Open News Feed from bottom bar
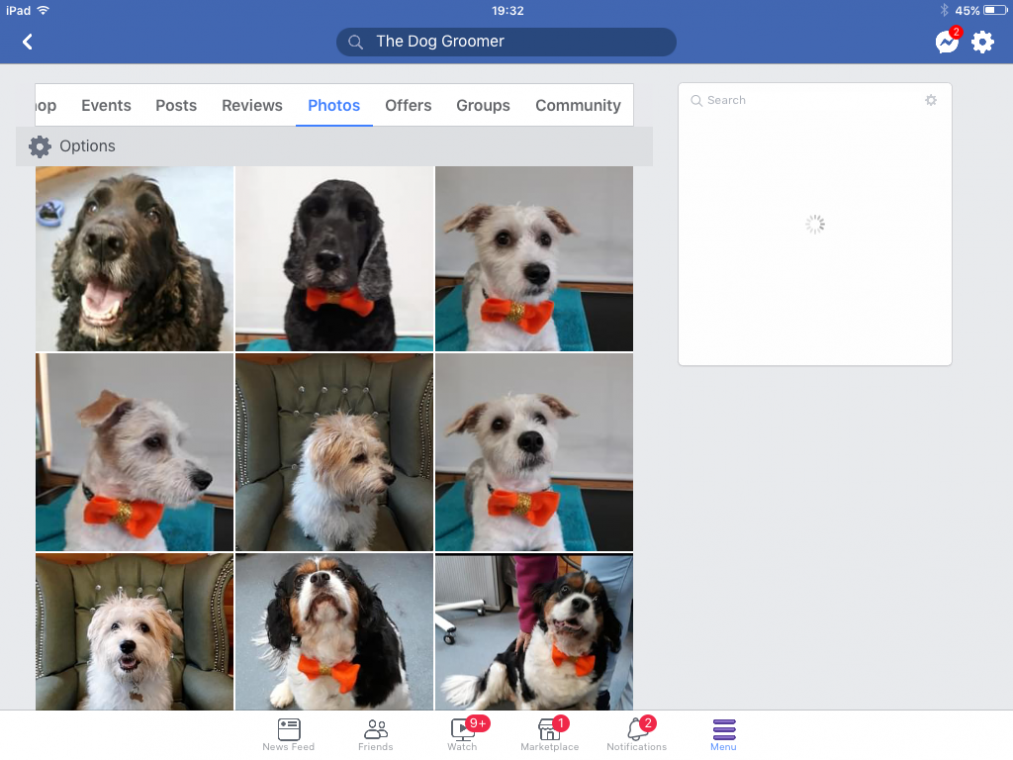Viewport: 1013px width, 760px height. click(x=288, y=734)
